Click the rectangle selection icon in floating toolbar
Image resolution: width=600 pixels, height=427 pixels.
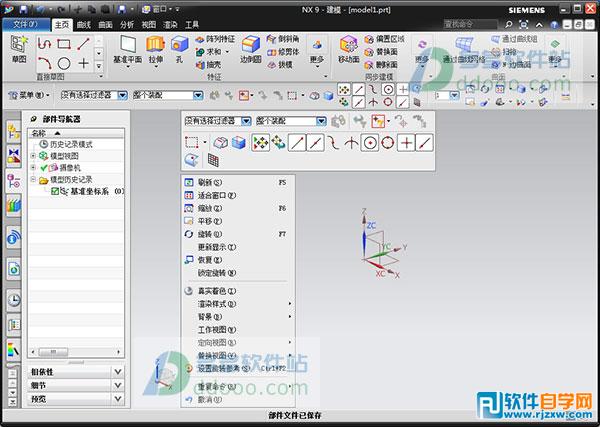tap(192, 143)
